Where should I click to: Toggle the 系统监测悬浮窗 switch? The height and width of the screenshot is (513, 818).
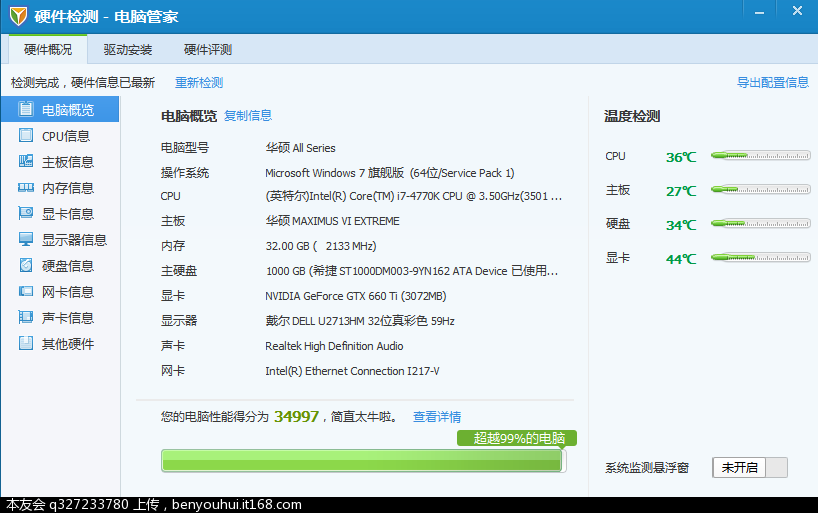pos(750,467)
